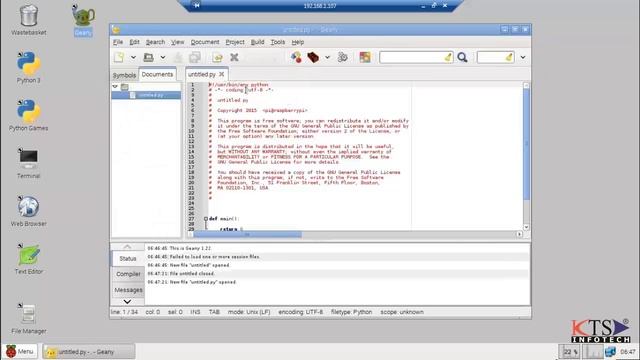Select untitled.py in the Documents tree
This screenshot has width=640, height=360.
(147, 95)
